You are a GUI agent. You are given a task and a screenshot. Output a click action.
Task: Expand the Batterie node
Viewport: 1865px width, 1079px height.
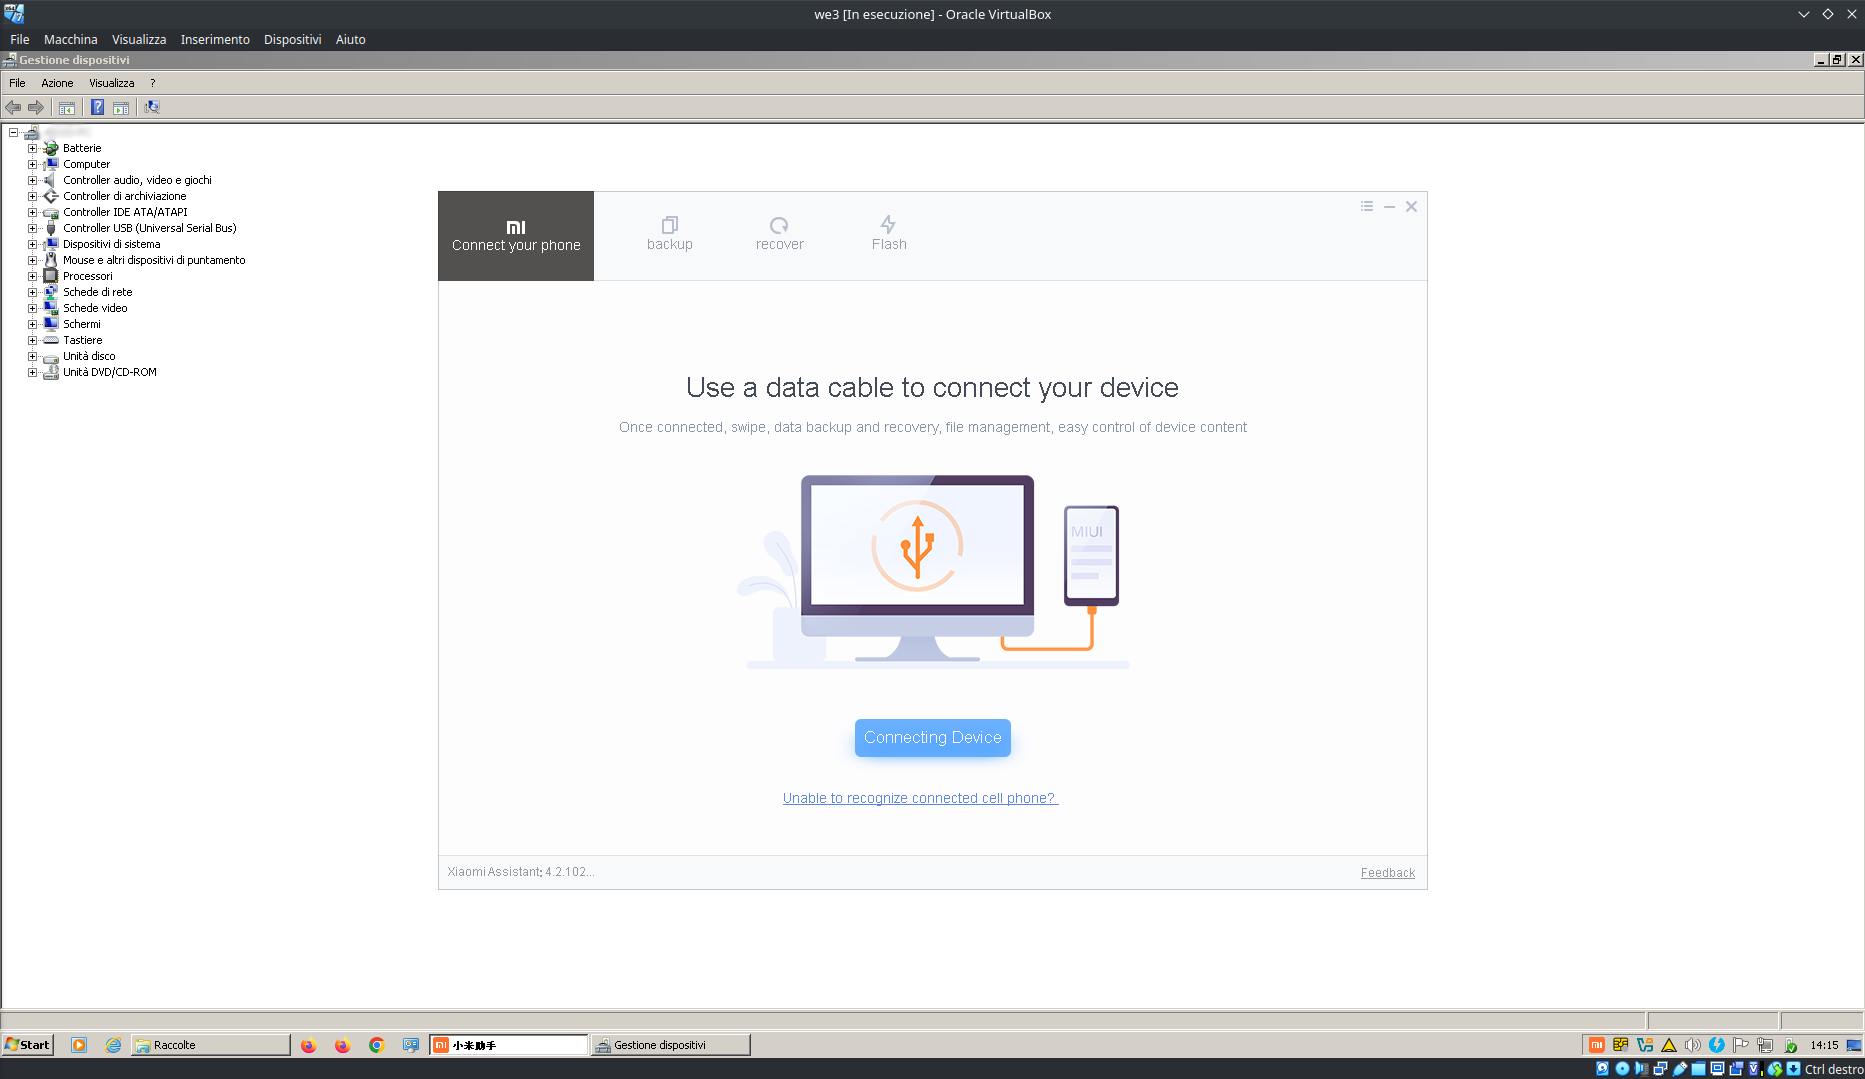tap(32, 148)
